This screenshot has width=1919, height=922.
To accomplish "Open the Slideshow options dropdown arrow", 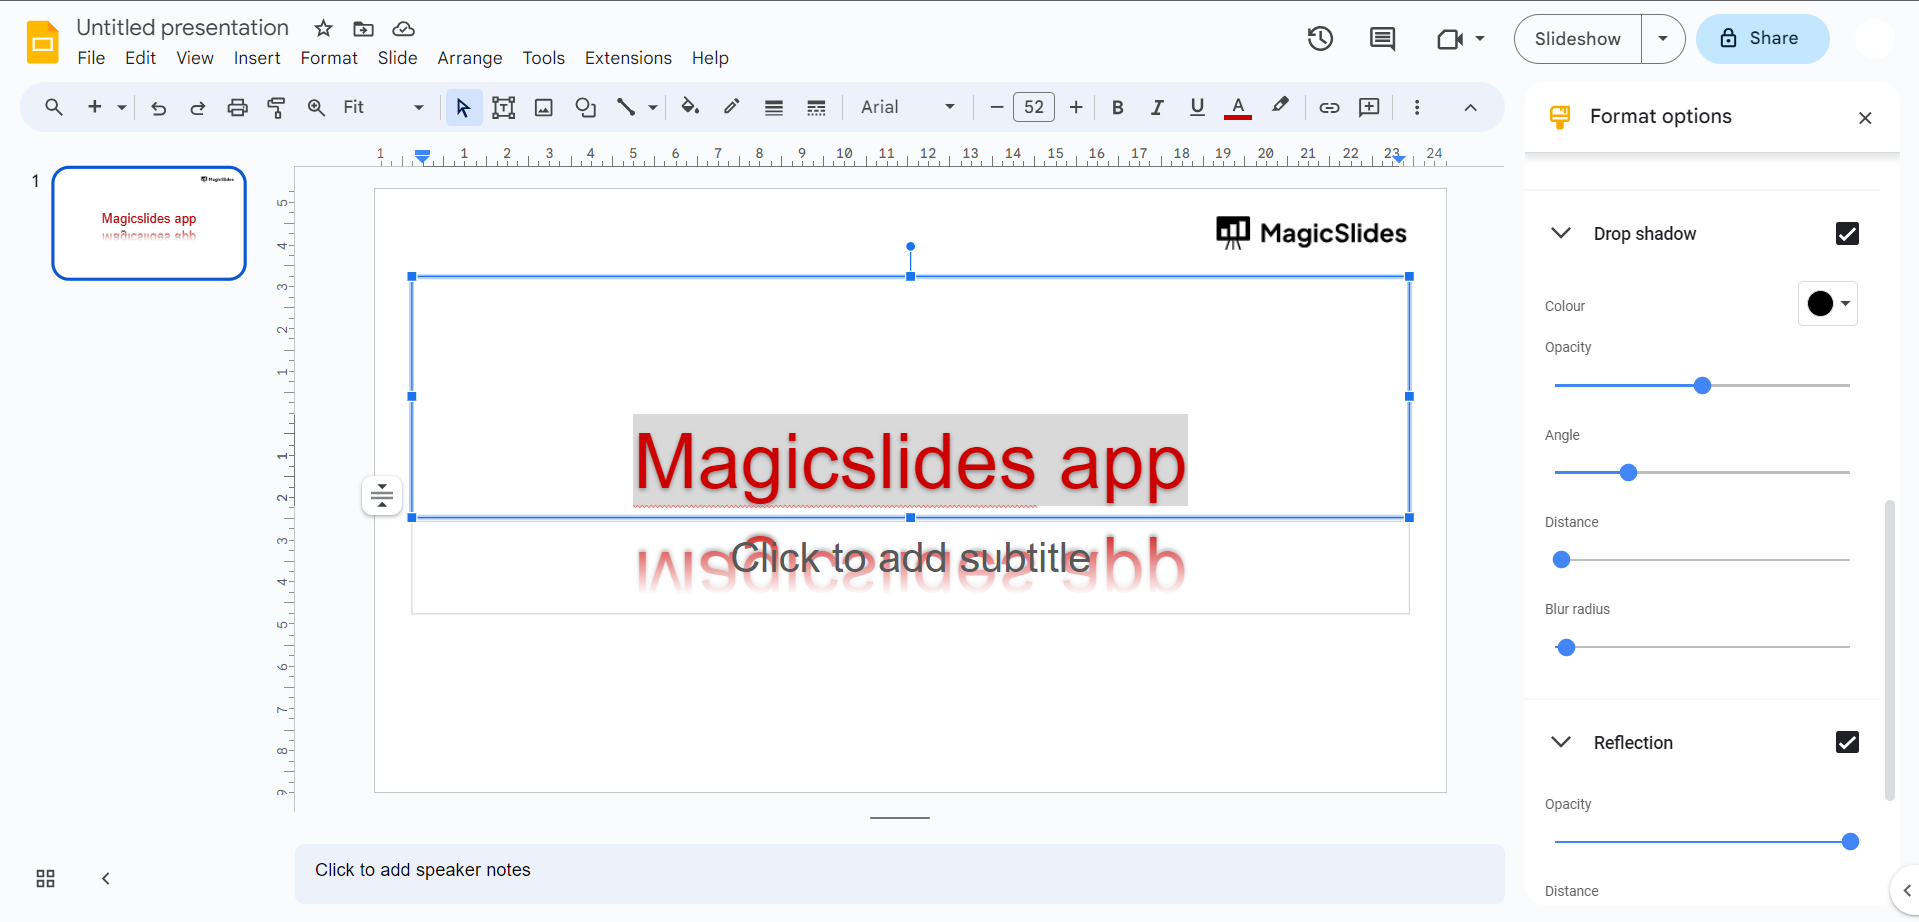I will coord(1663,39).
